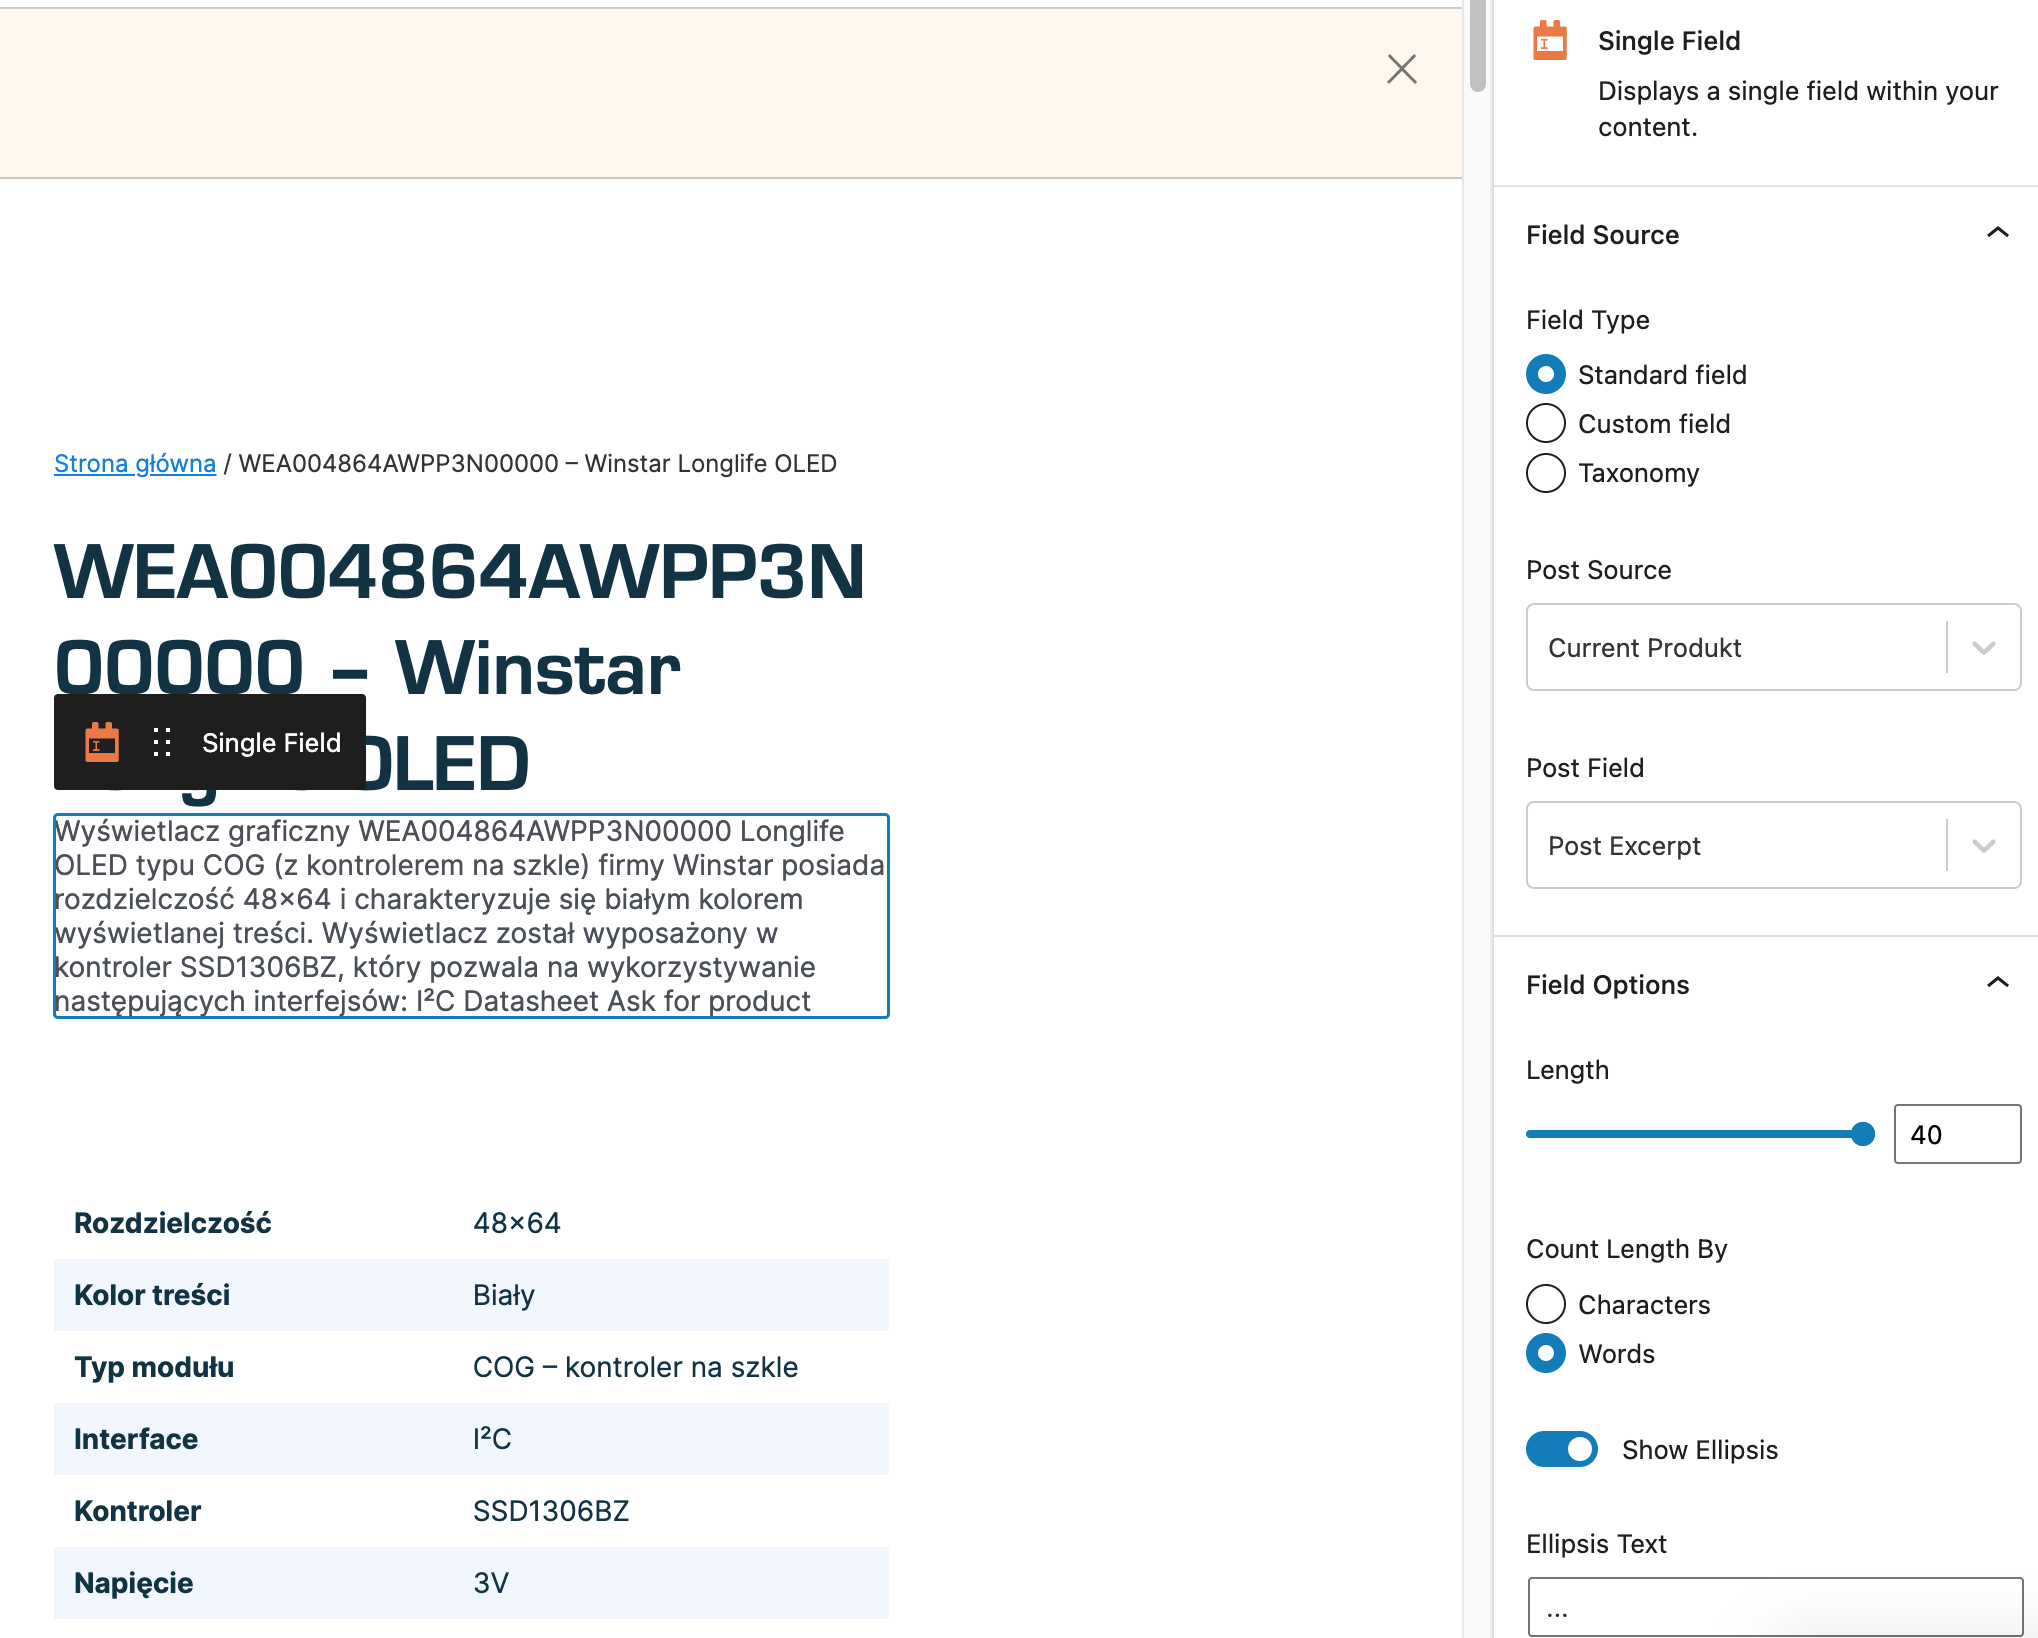
Task: Open the Post Source dropdown
Action: [x=1773, y=647]
